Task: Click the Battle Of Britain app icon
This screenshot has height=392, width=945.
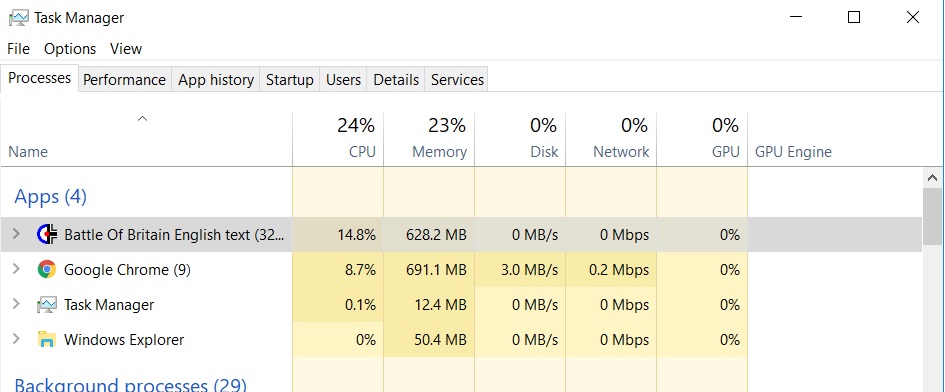Action: [47, 235]
